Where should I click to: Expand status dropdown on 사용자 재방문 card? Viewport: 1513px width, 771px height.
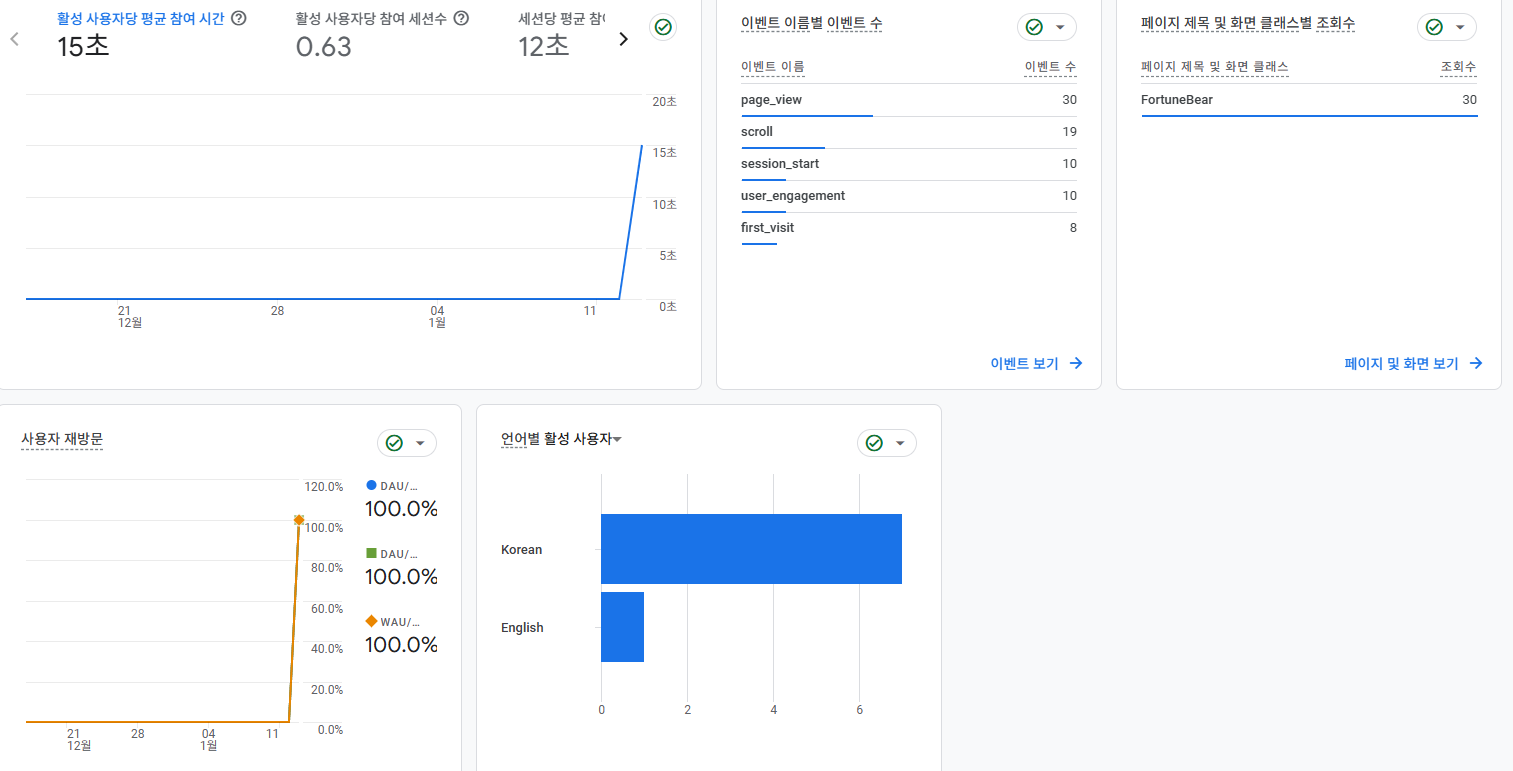[419, 443]
